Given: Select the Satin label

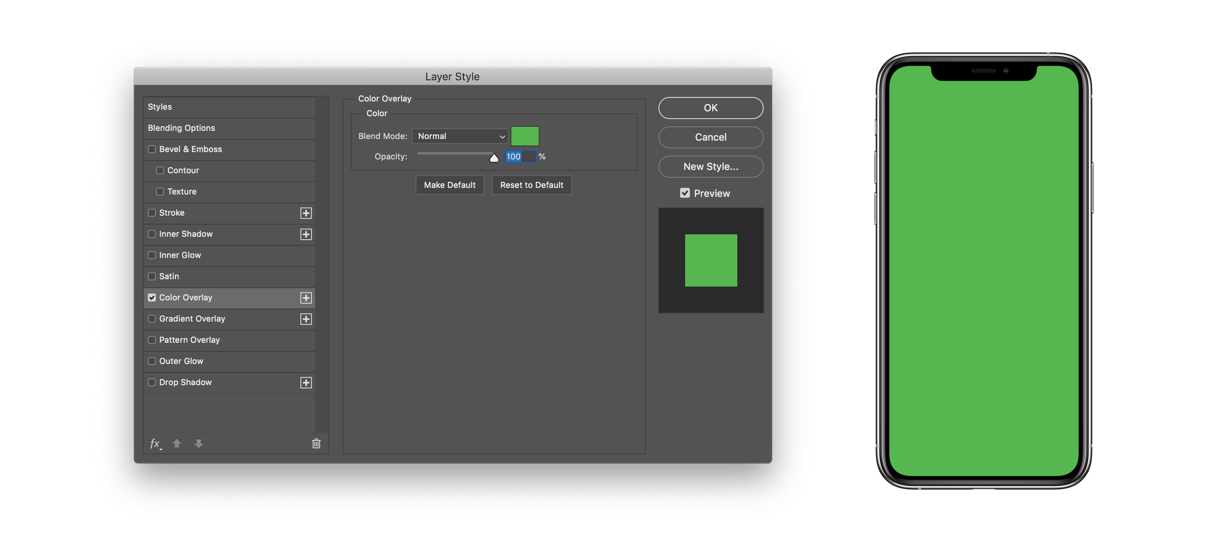Looking at the screenshot, I should pos(169,277).
